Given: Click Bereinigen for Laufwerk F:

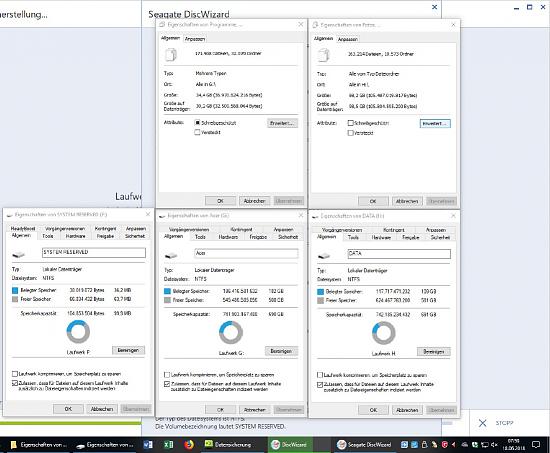Looking at the screenshot, I should [x=128, y=350].
